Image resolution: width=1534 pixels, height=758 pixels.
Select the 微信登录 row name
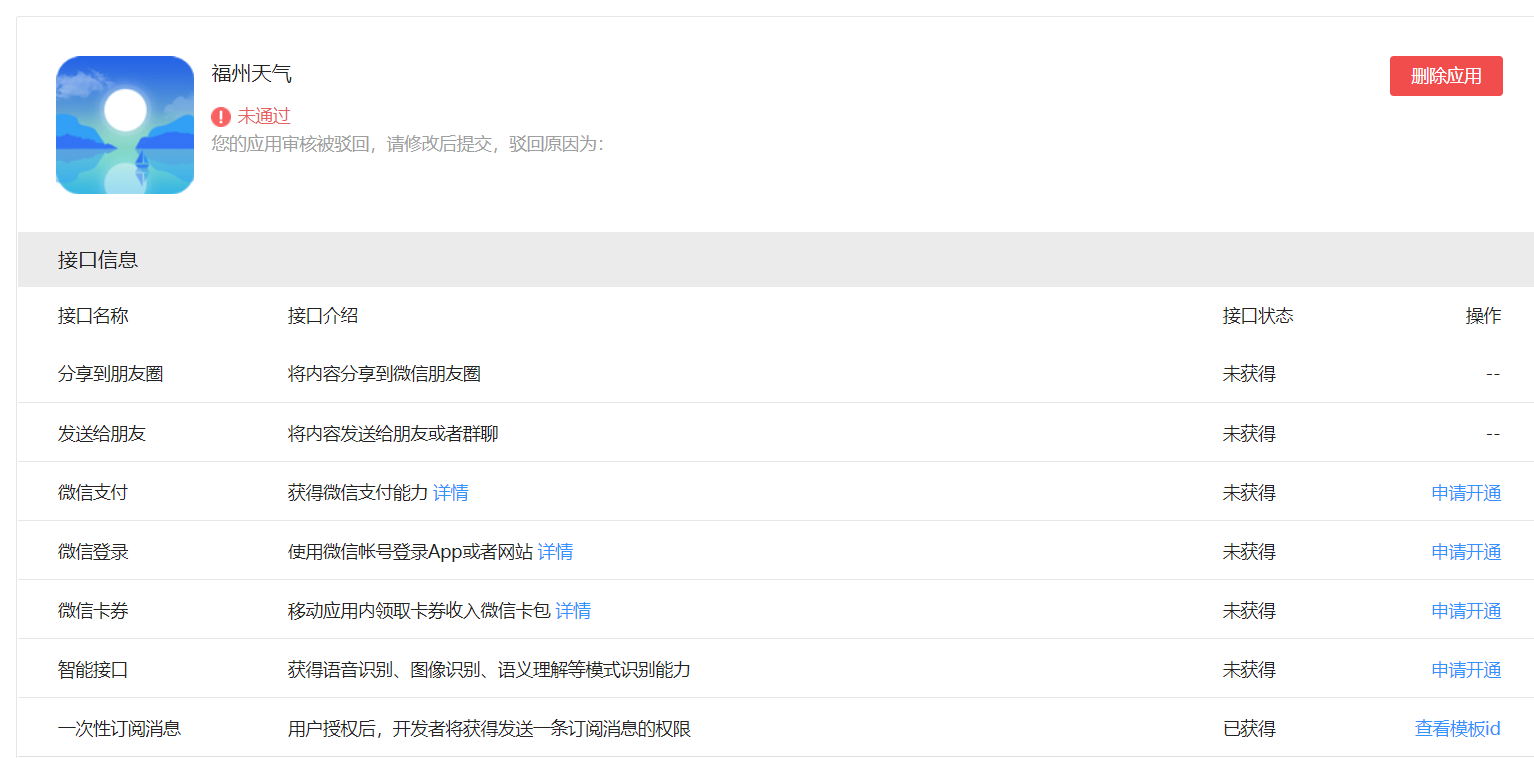pyautogui.click(x=93, y=552)
